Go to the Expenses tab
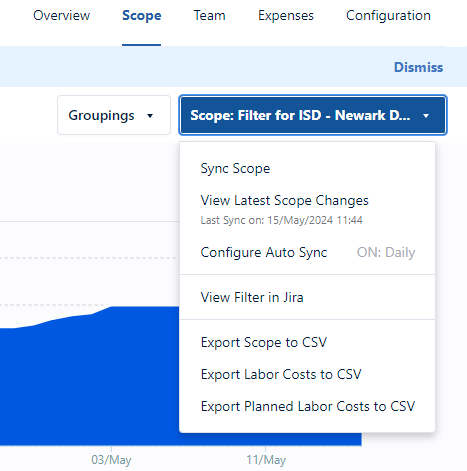Viewport: 467px width, 471px height. tap(286, 16)
